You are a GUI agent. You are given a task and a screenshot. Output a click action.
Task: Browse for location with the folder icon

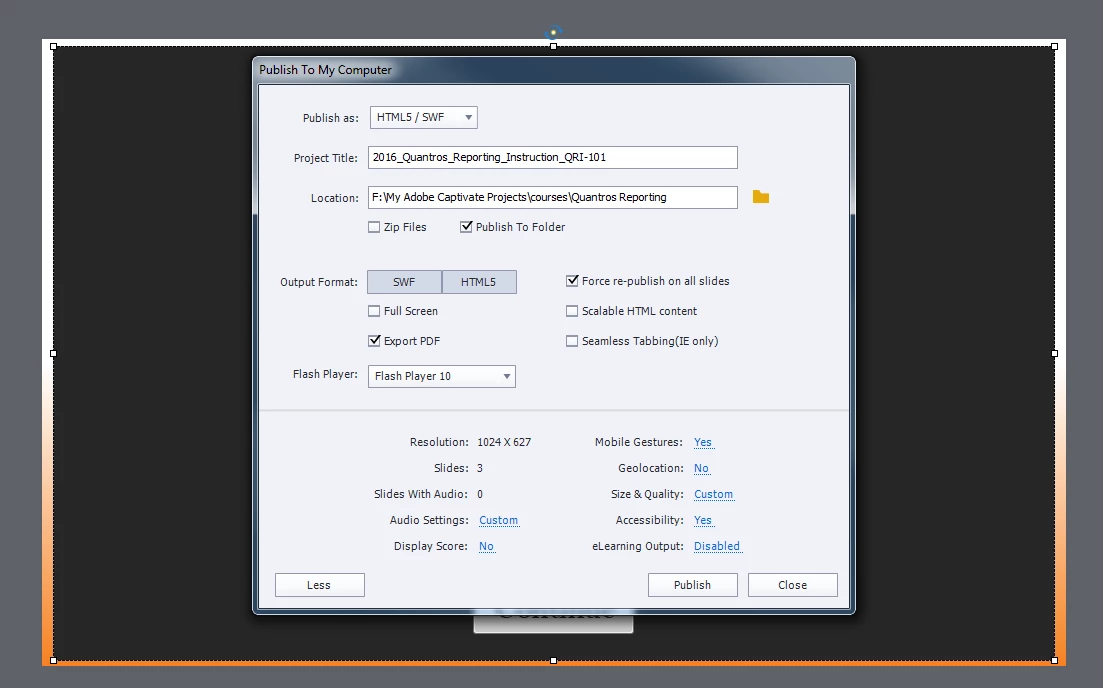760,197
